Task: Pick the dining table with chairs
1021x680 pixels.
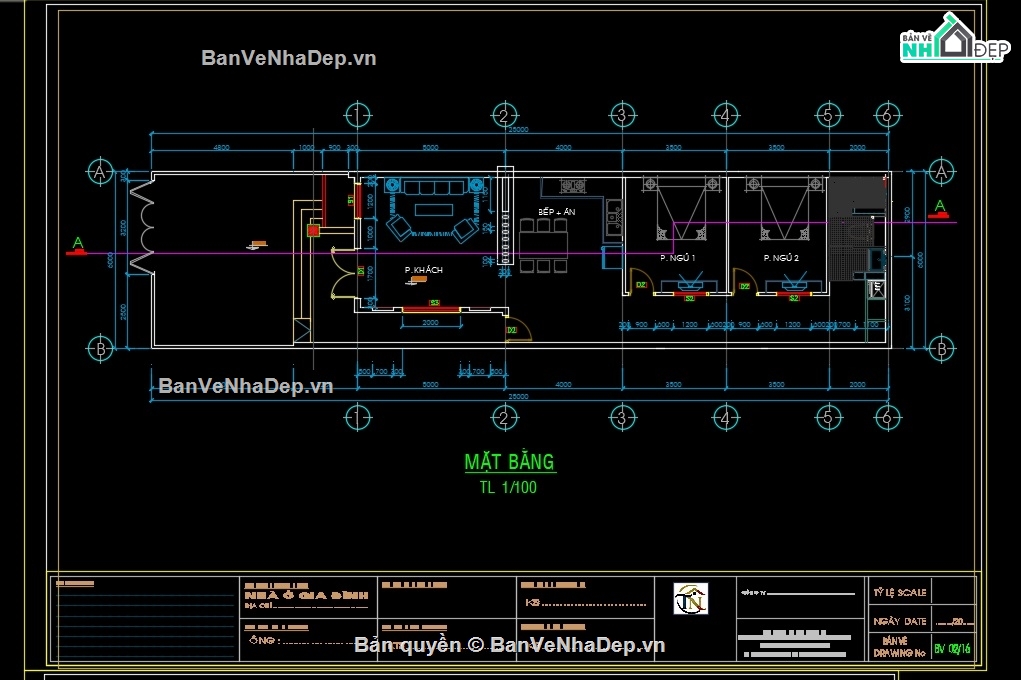Action: pyautogui.click(x=544, y=246)
